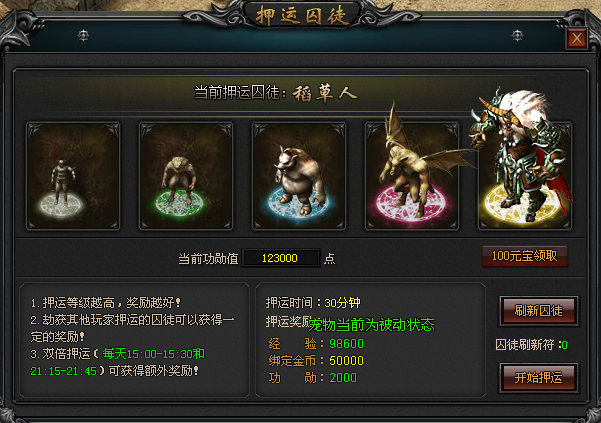Image resolution: width=601 pixels, height=423 pixels.
Task: Select the boar beast prisoner on blue circle
Action: [299, 176]
